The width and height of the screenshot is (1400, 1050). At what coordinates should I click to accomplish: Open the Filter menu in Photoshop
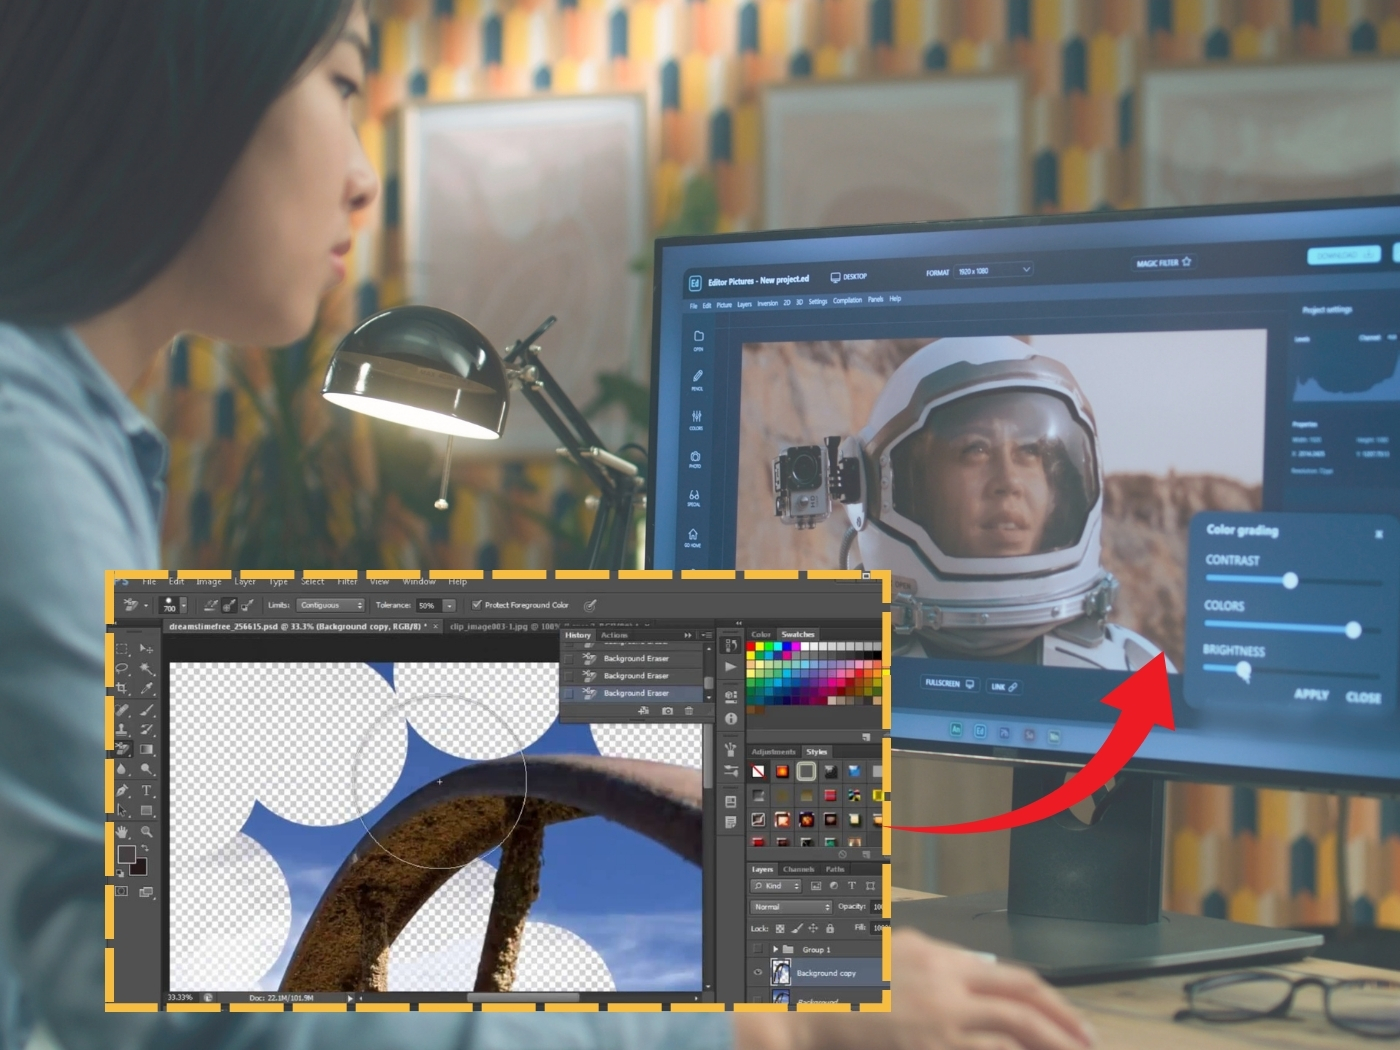coord(347,582)
